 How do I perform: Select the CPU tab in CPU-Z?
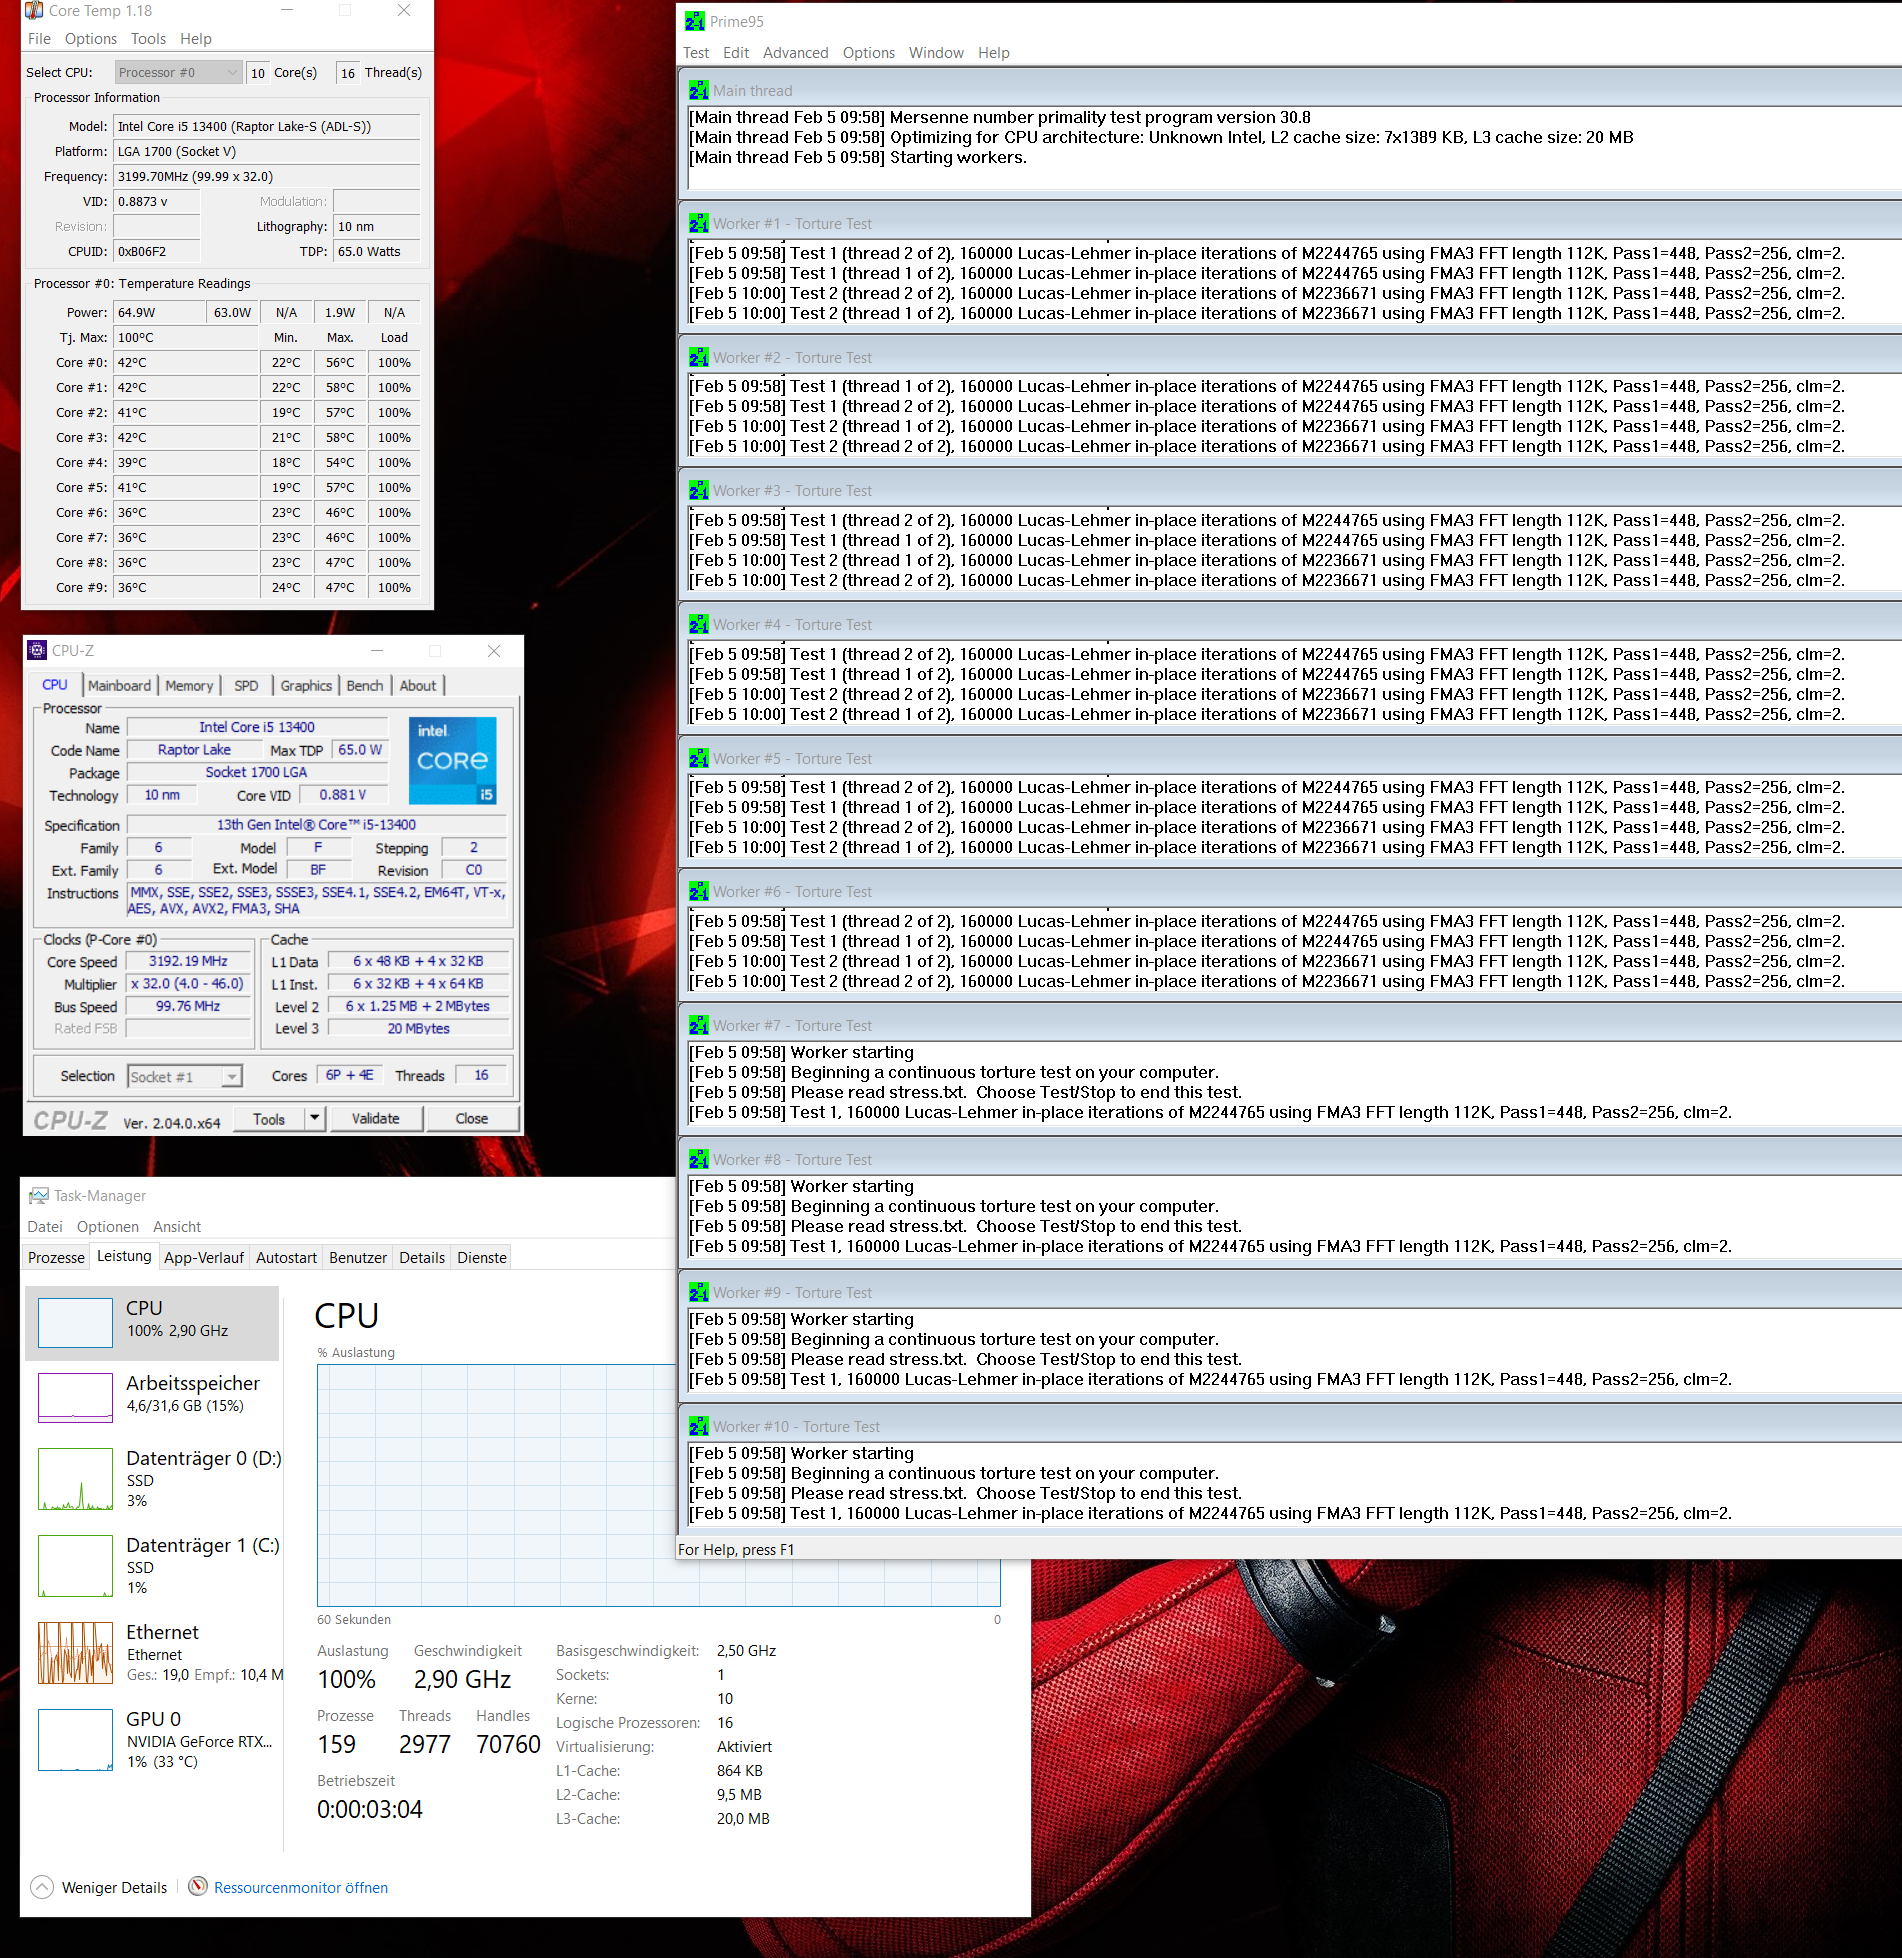tap(55, 685)
